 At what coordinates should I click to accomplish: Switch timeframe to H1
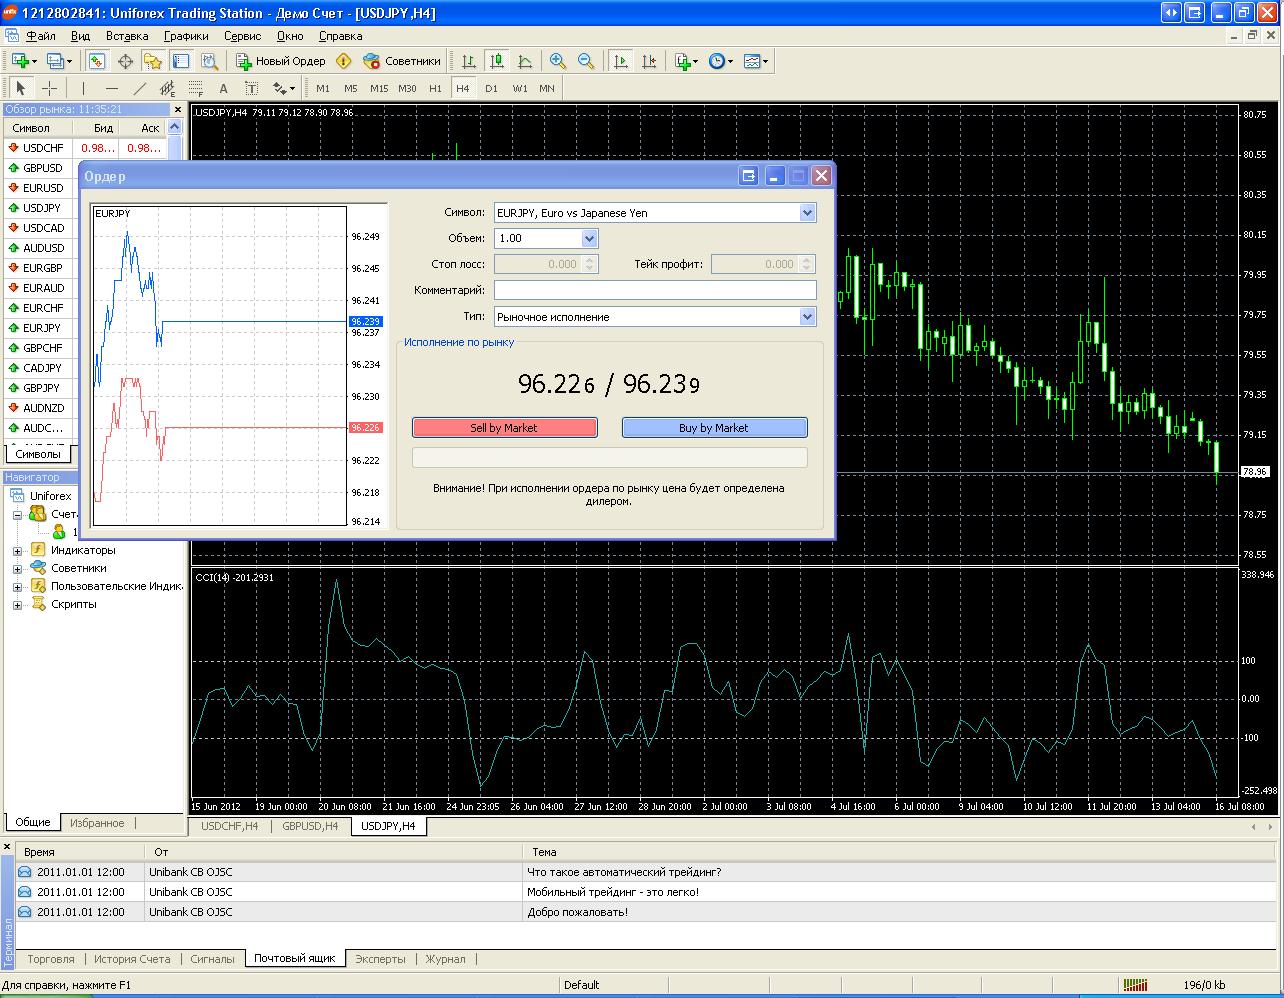pyautogui.click(x=435, y=88)
